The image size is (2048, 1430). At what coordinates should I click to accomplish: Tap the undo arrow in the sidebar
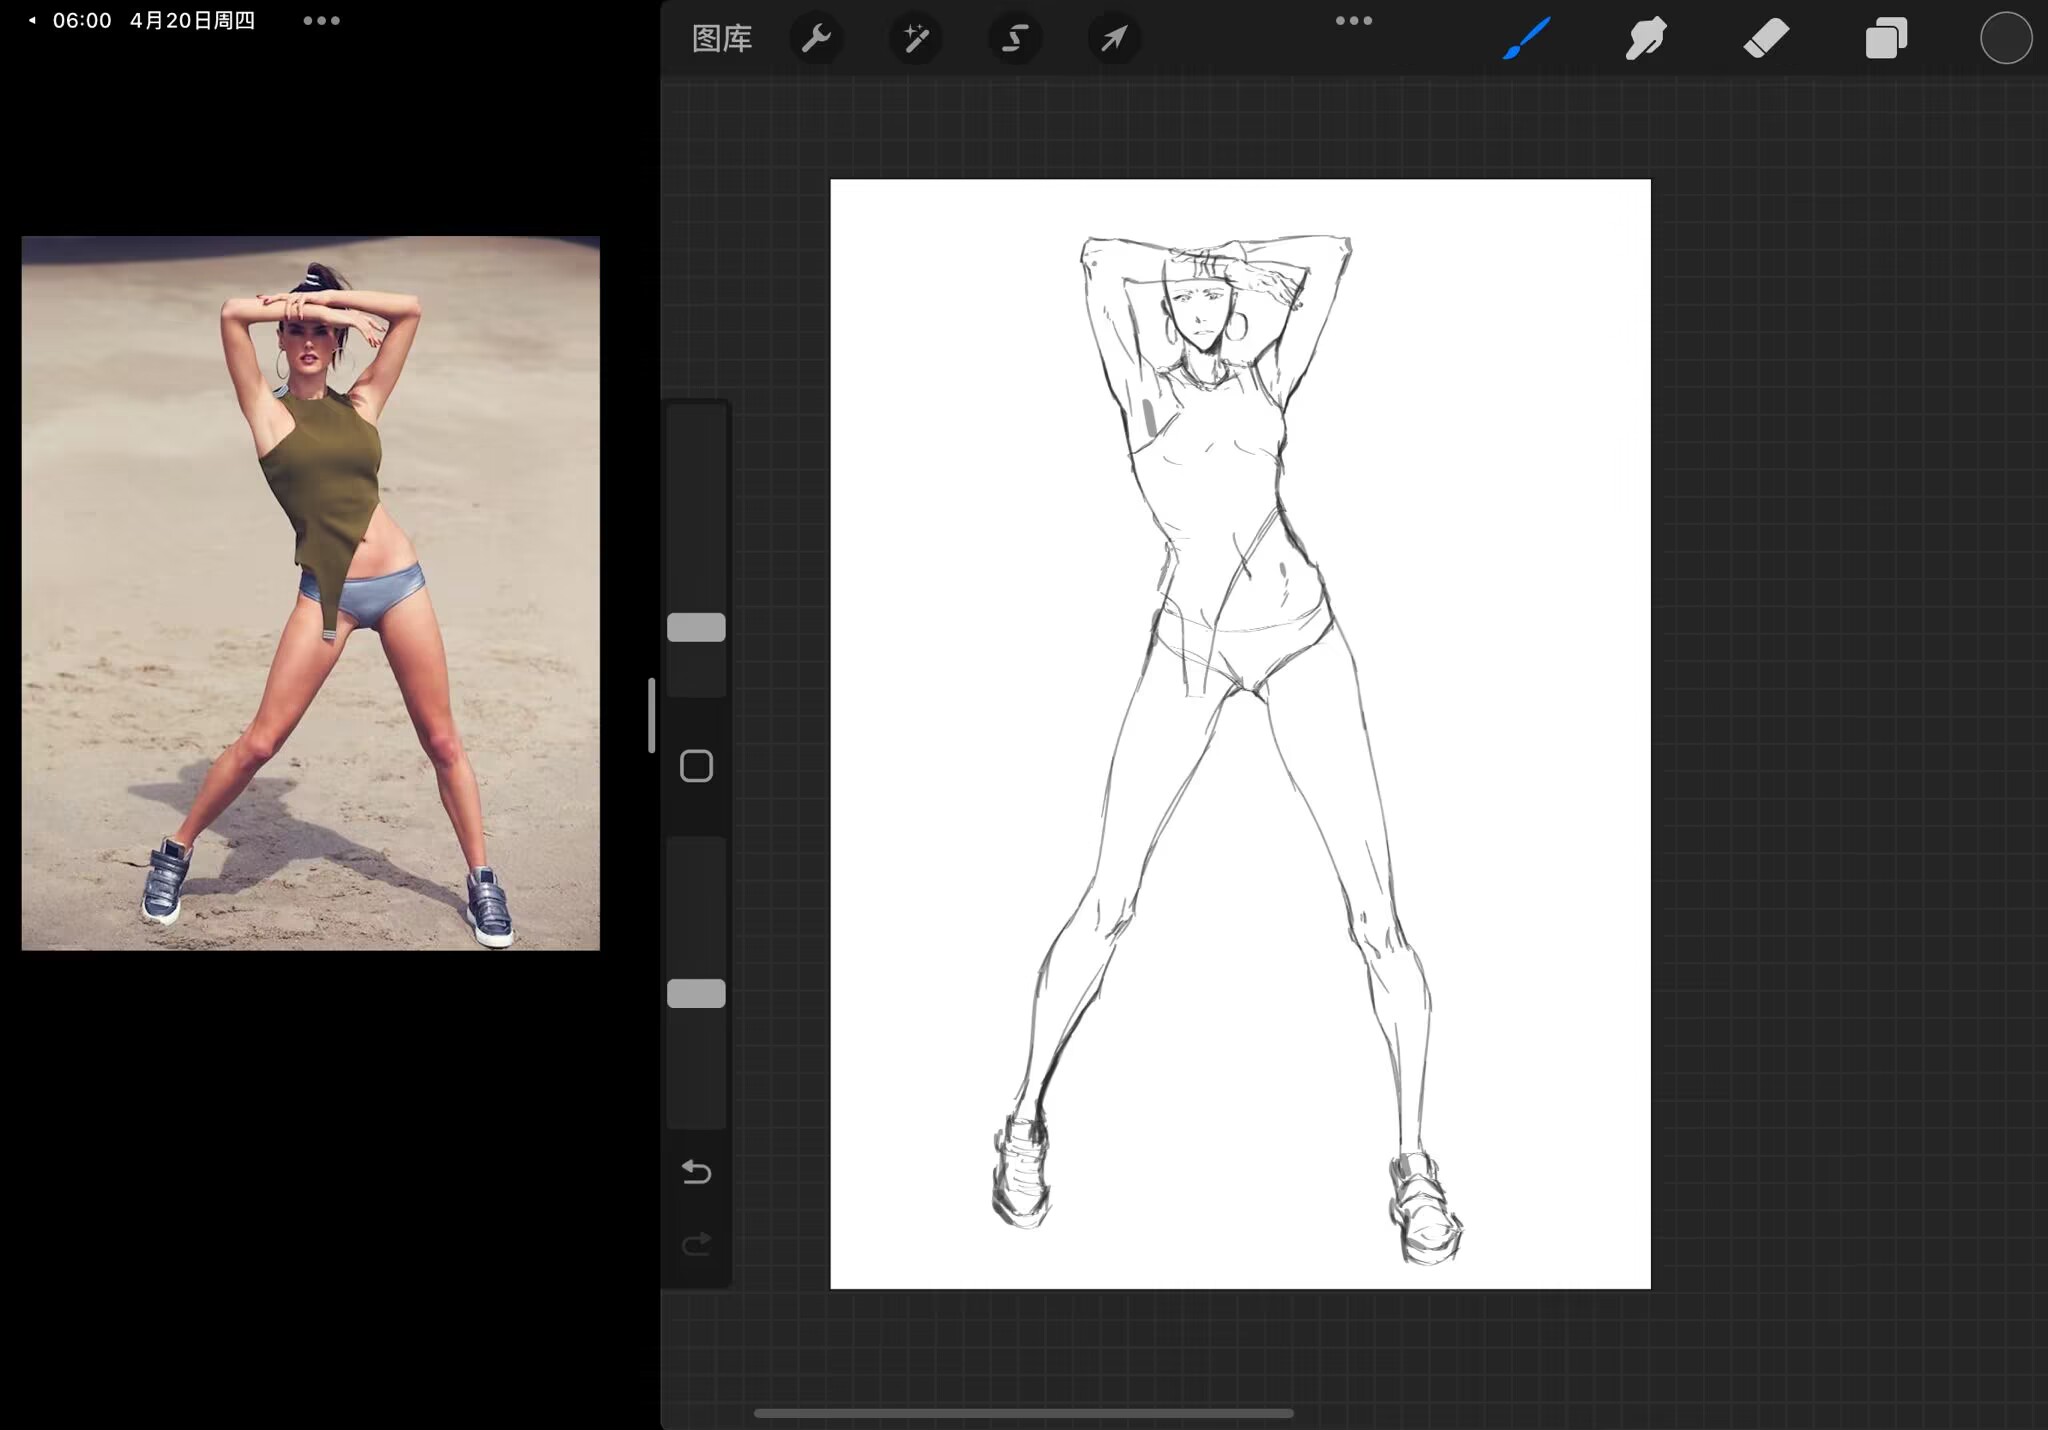point(696,1171)
